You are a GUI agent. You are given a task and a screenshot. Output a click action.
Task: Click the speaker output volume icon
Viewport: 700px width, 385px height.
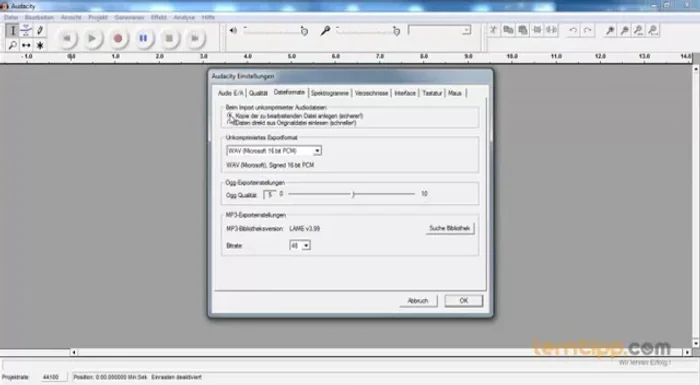233,30
